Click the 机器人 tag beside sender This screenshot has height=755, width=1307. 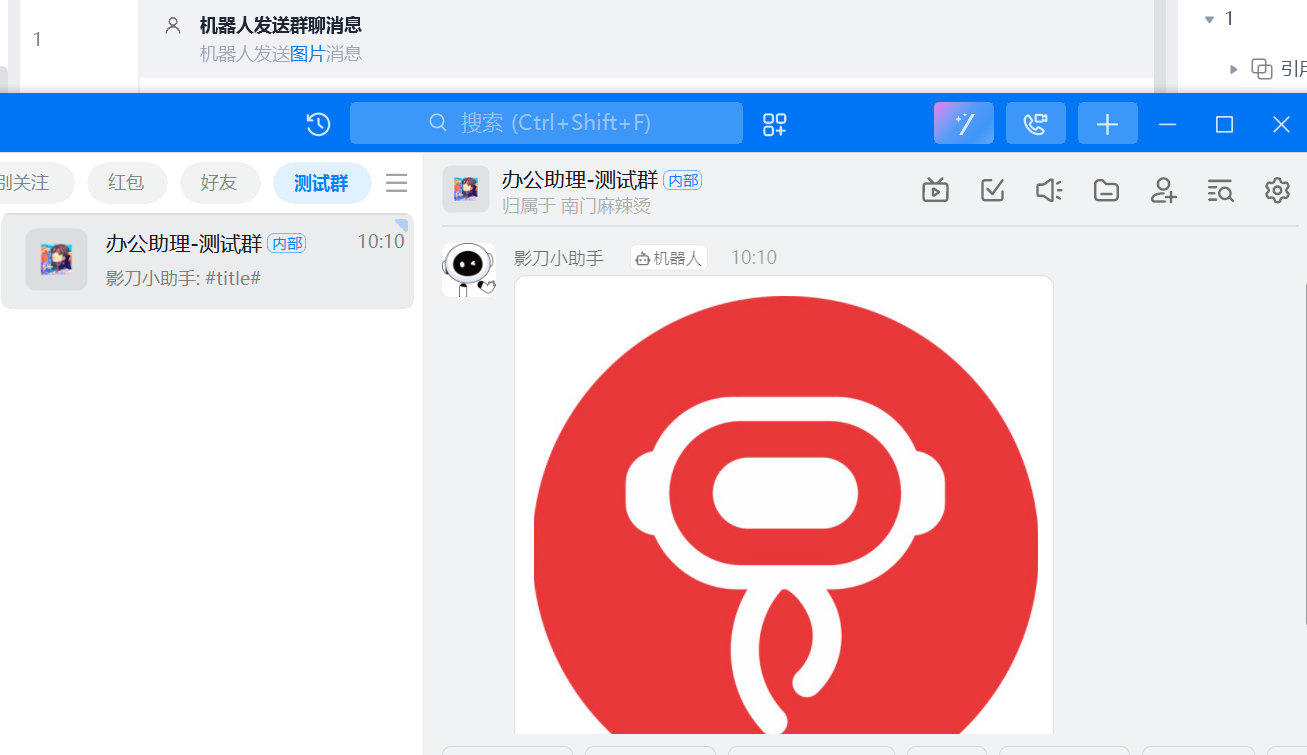pos(669,258)
